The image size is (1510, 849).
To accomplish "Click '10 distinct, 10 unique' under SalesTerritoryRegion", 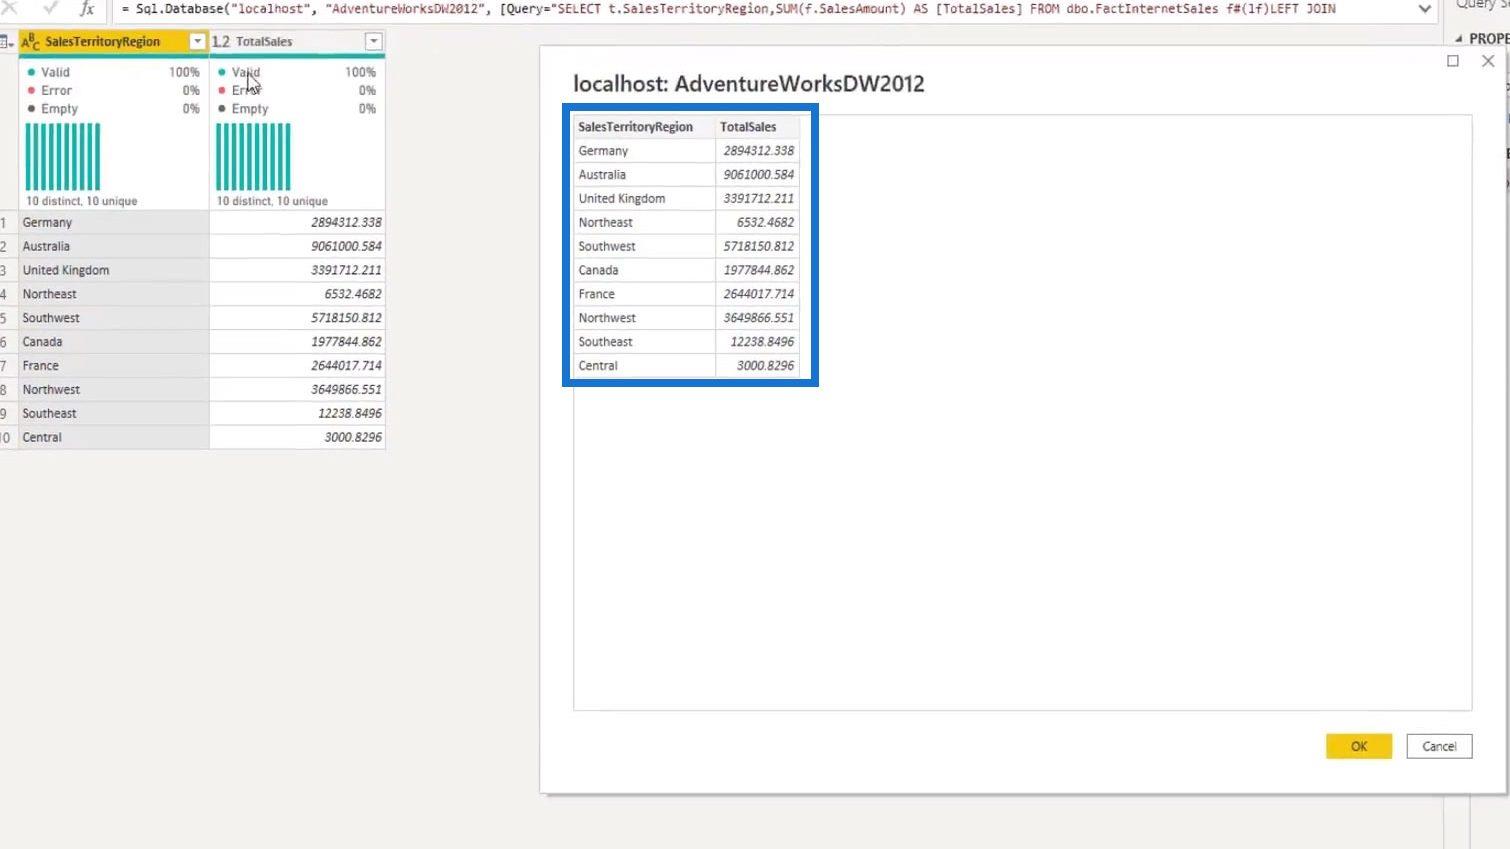I will [x=82, y=201].
